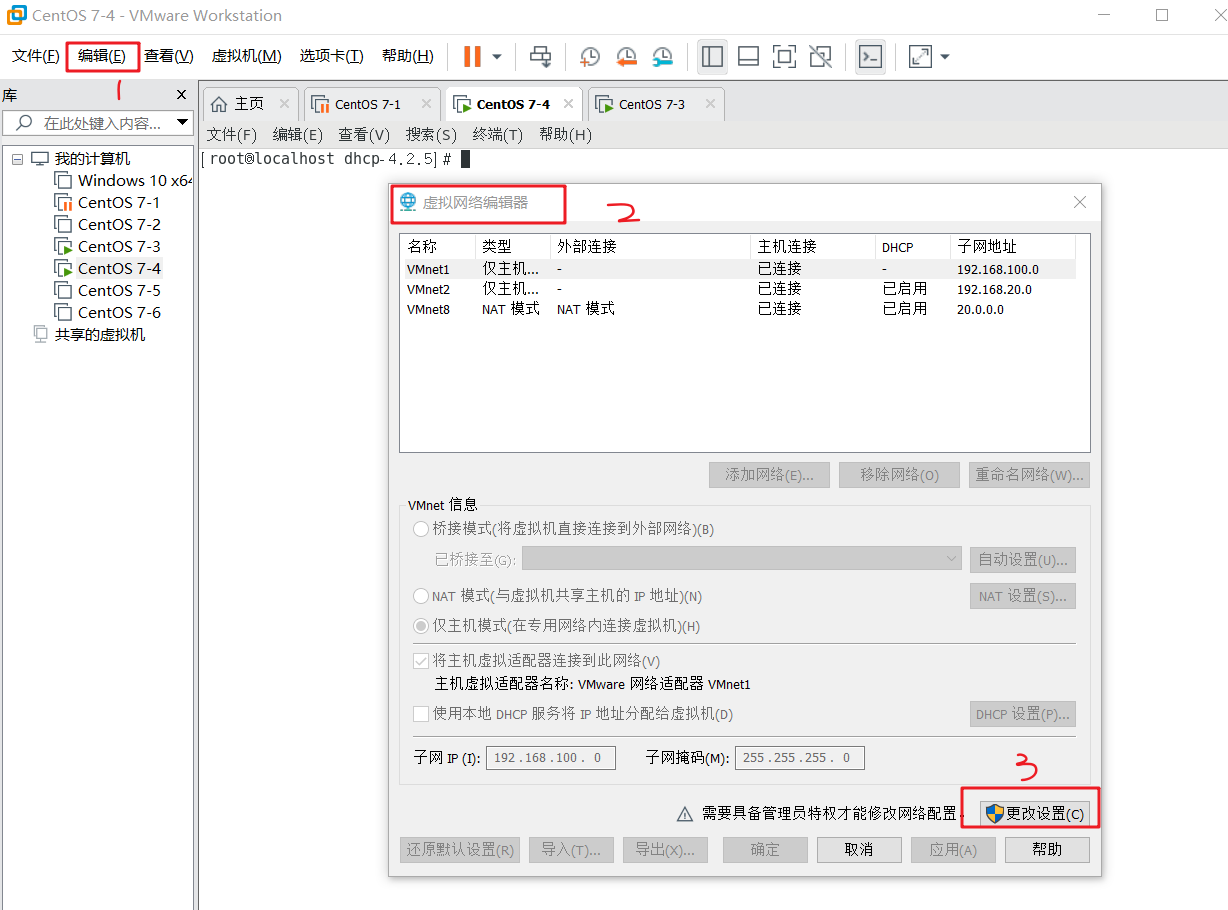This screenshot has height=910, width=1228.
Task: Open the 帮助(H) menu in VMware menu bar
Action: pyautogui.click(x=408, y=56)
